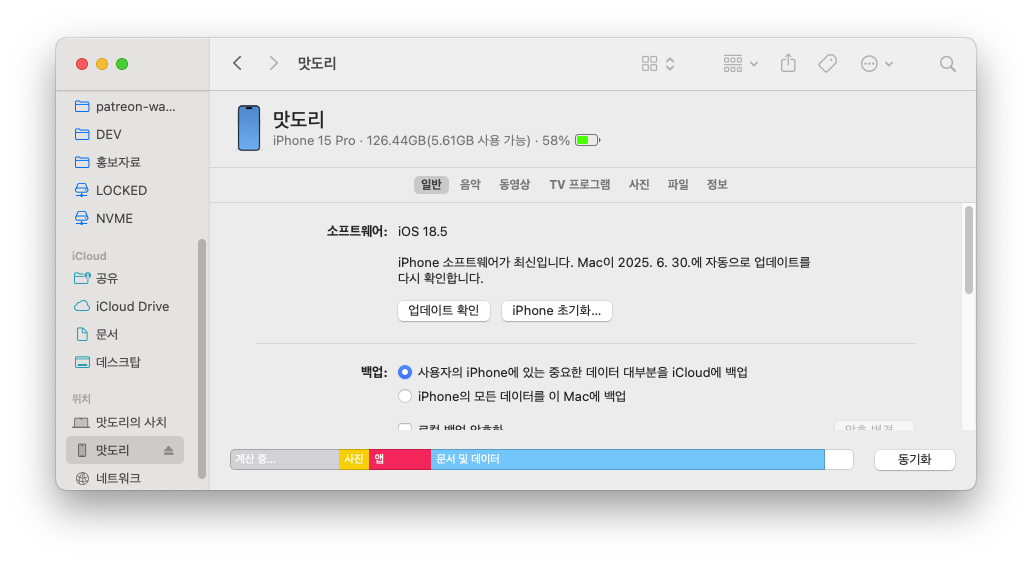Click the iPhone 초기화... button
The height and width of the screenshot is (564, 1032).
(557, 311)
